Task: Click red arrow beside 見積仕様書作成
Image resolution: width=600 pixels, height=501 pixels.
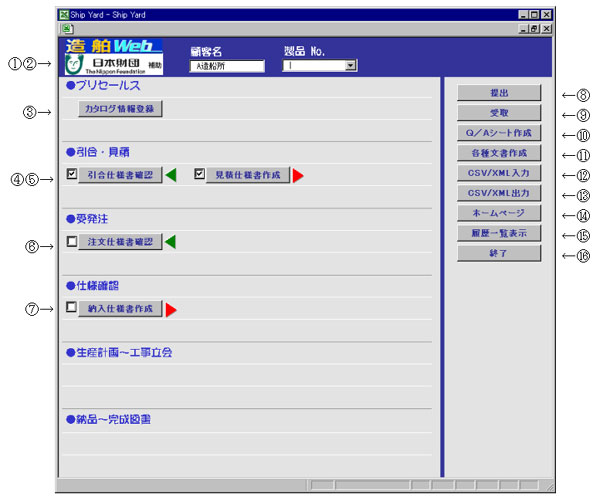Action: pyautogui.click(x=298, y=176)
